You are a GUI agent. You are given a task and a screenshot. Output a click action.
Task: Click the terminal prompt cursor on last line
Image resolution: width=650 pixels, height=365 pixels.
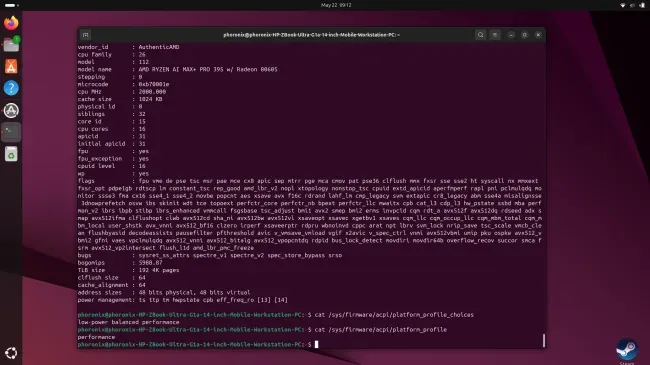click(316, 344)
